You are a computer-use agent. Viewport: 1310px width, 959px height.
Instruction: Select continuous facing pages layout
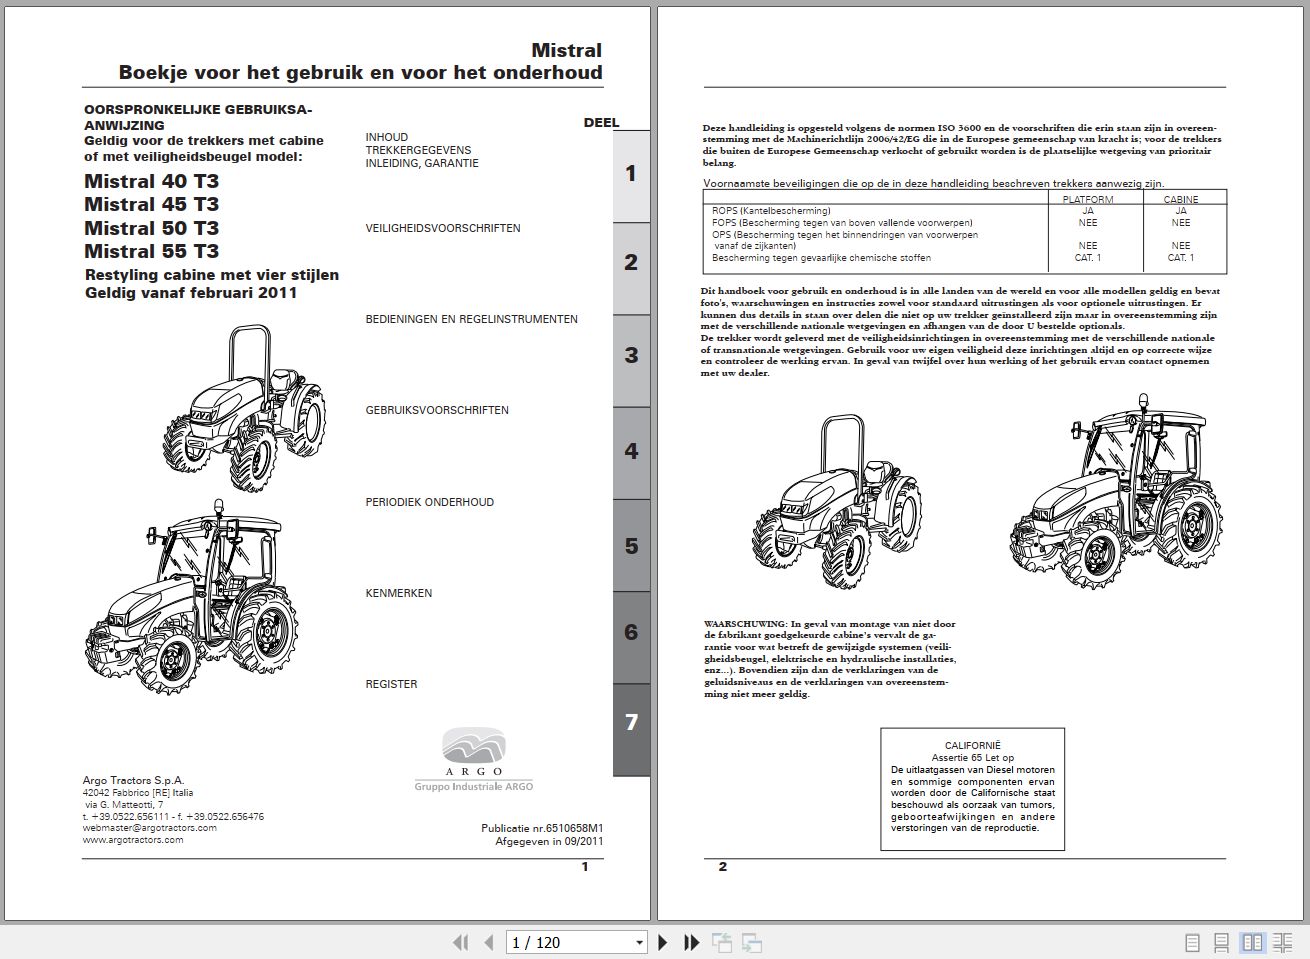(1282, 942)
